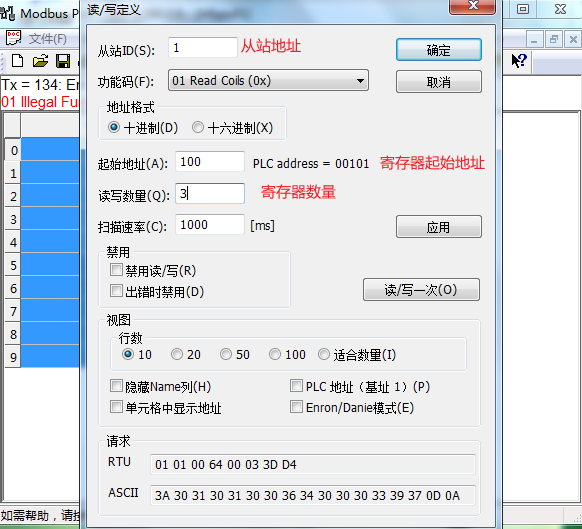Select row header 0 in grid
The width and height of the screenshot is (582, 529).
(13, 150)
